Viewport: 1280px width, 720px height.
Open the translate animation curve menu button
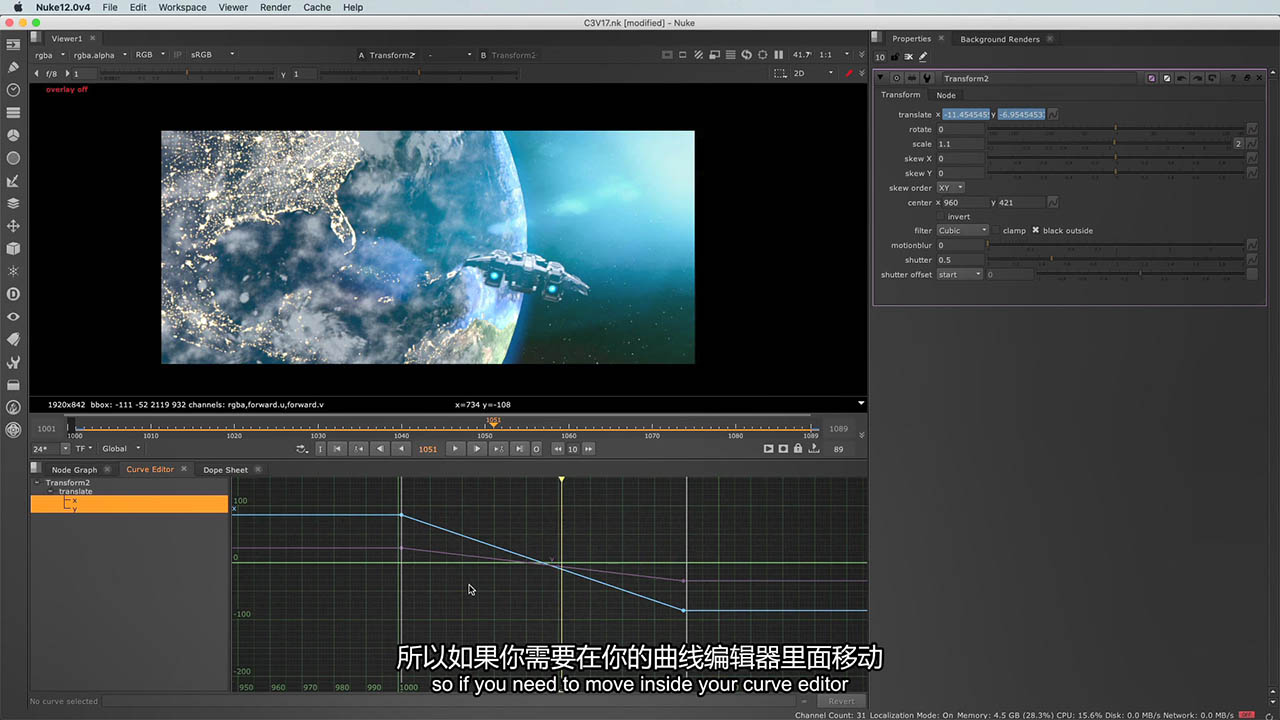[x=1053, y=115]
